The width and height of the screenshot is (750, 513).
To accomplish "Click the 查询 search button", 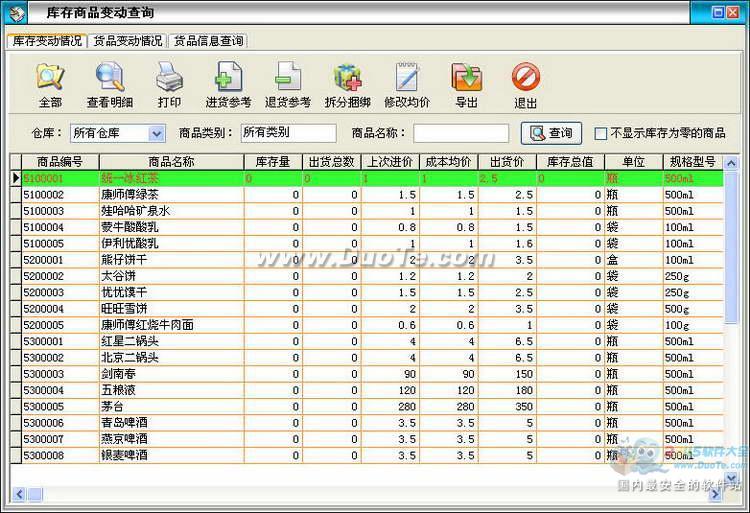I will click(551, 133).
